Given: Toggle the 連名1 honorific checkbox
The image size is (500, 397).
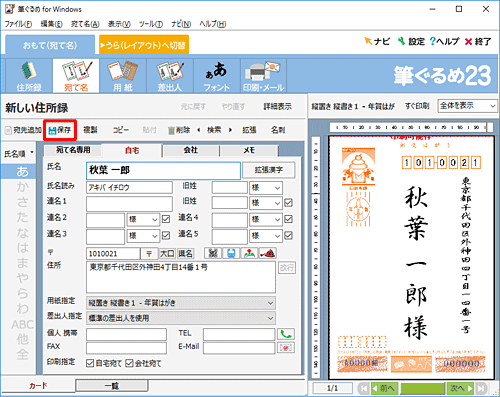Looking at the screenshot, I should (288, 203).
